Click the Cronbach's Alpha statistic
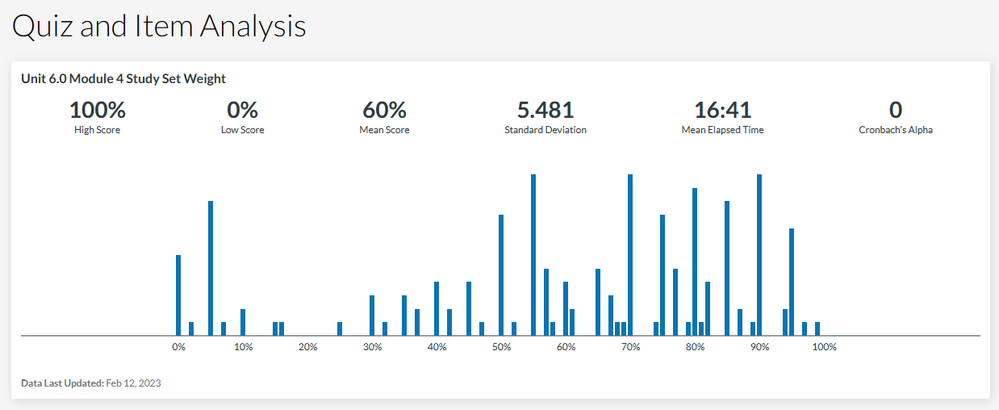 895,110
